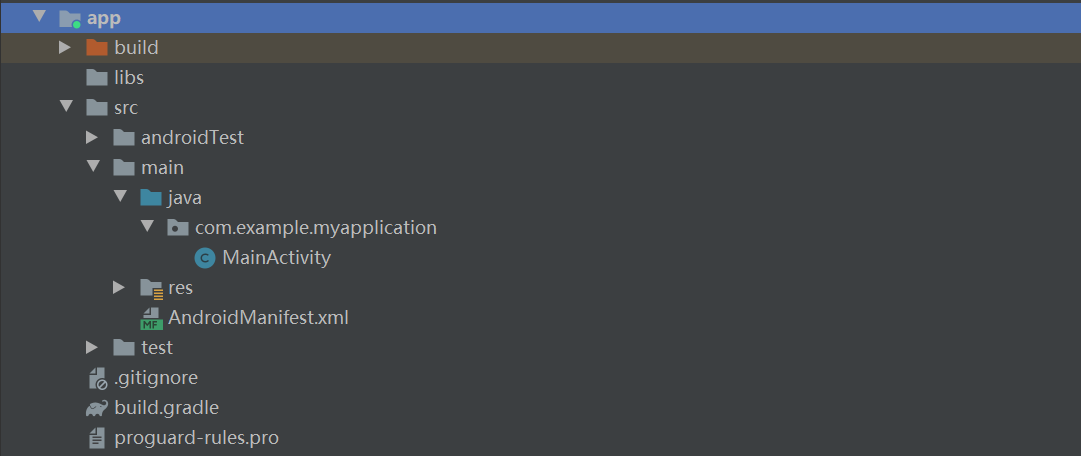
Task: Collapse the src folder arrow
Action: [x=65, y=107]
